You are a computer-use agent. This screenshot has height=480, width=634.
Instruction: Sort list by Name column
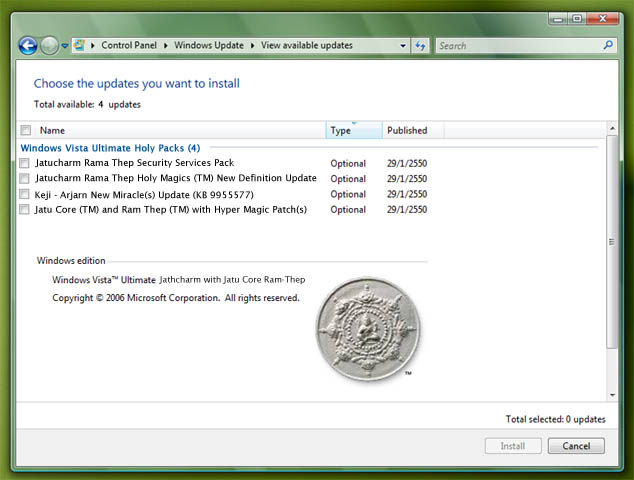click(52, 130)
